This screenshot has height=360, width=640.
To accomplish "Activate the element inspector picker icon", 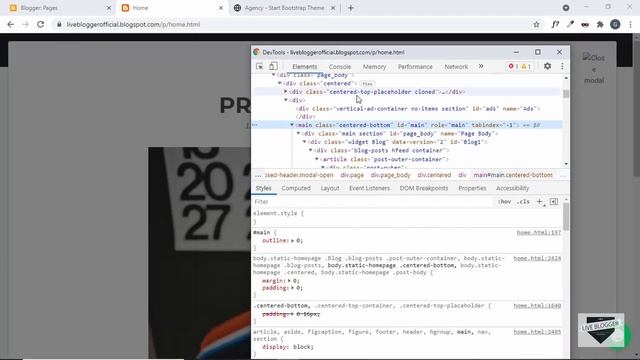I will click(x=260, y=66).
